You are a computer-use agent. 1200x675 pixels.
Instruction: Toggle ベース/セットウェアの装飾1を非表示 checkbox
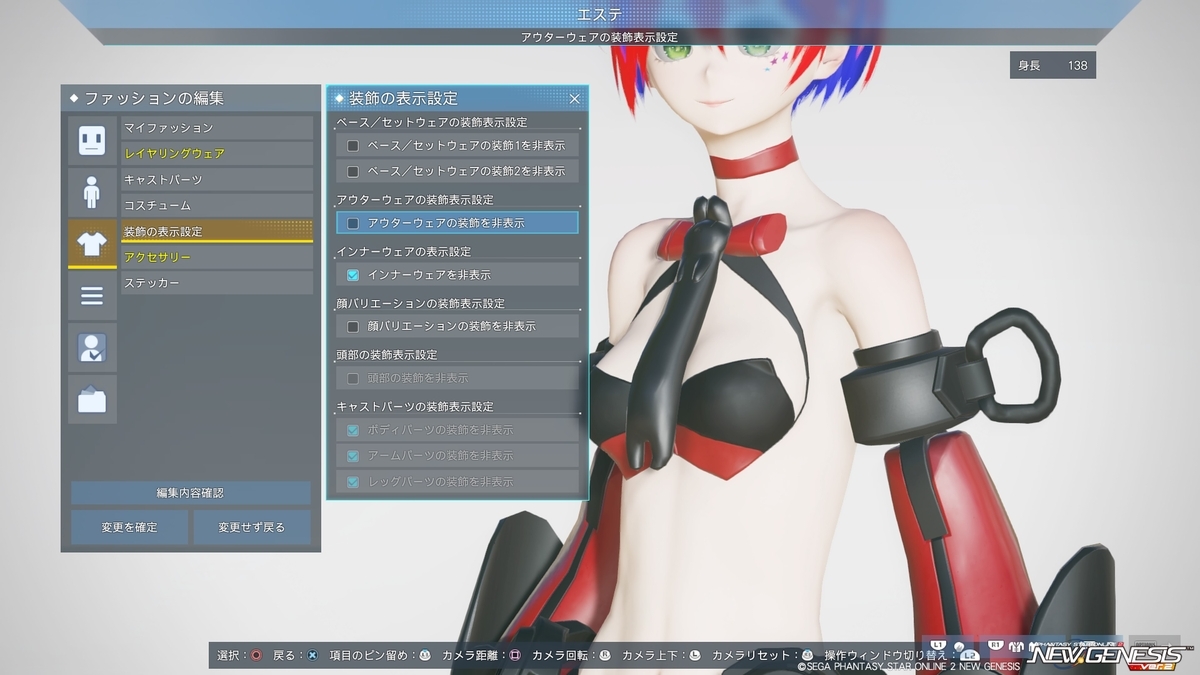tap(352, 145)
